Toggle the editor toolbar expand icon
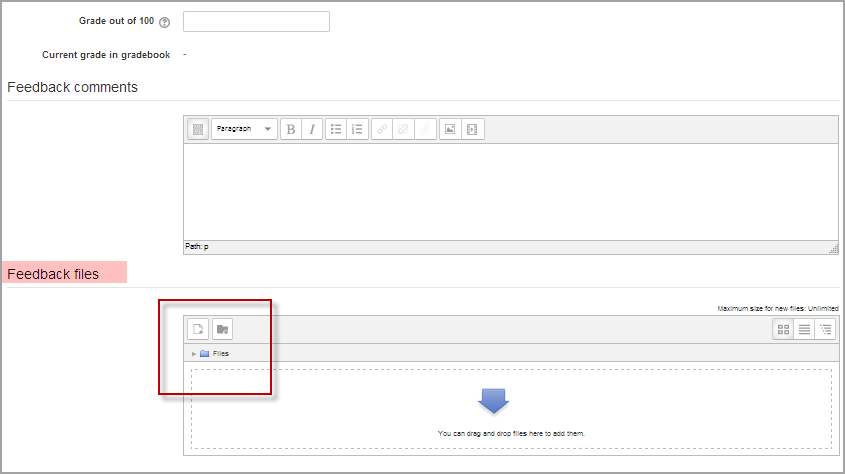Screen dimensions: 845x474 point(198,129)
